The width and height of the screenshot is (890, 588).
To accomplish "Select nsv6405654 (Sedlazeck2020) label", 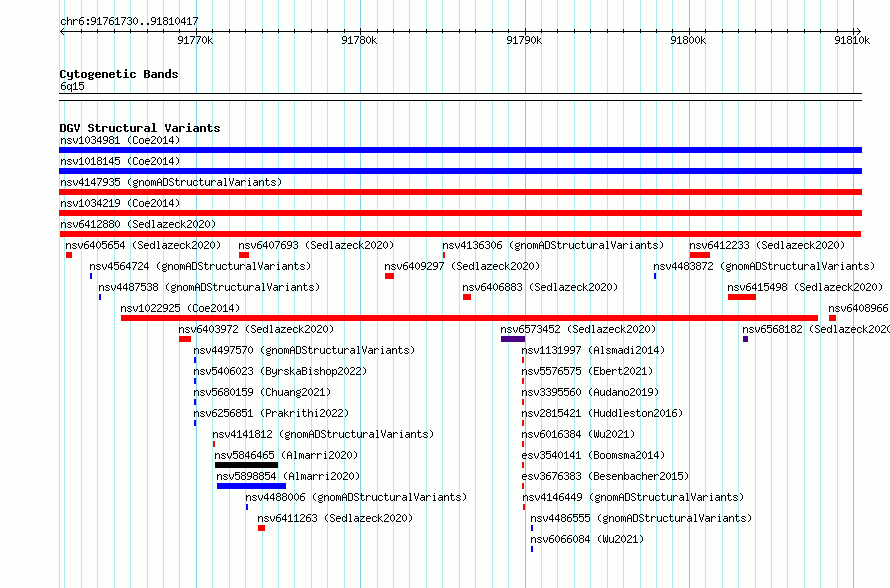I will click(x=143, y=245).
